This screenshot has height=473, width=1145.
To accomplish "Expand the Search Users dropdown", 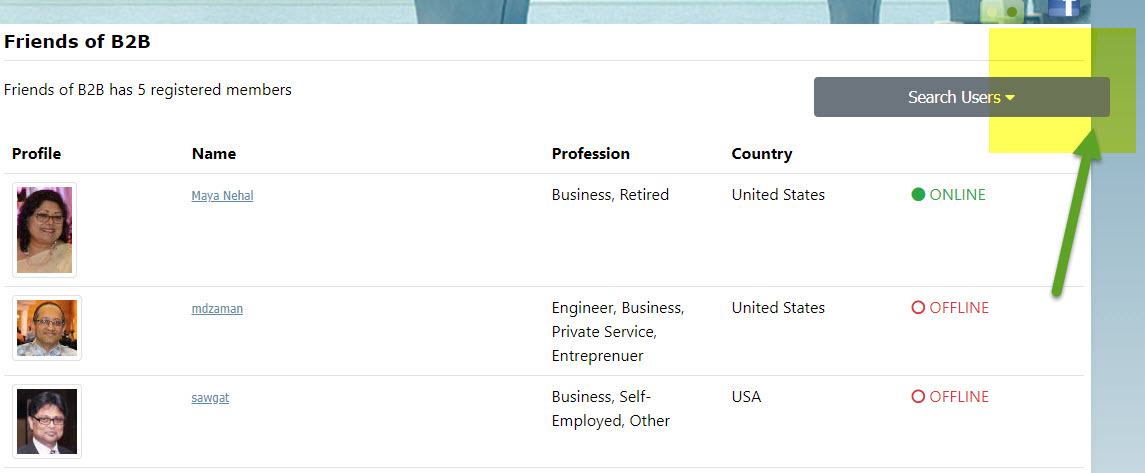I will click(962, 97).
